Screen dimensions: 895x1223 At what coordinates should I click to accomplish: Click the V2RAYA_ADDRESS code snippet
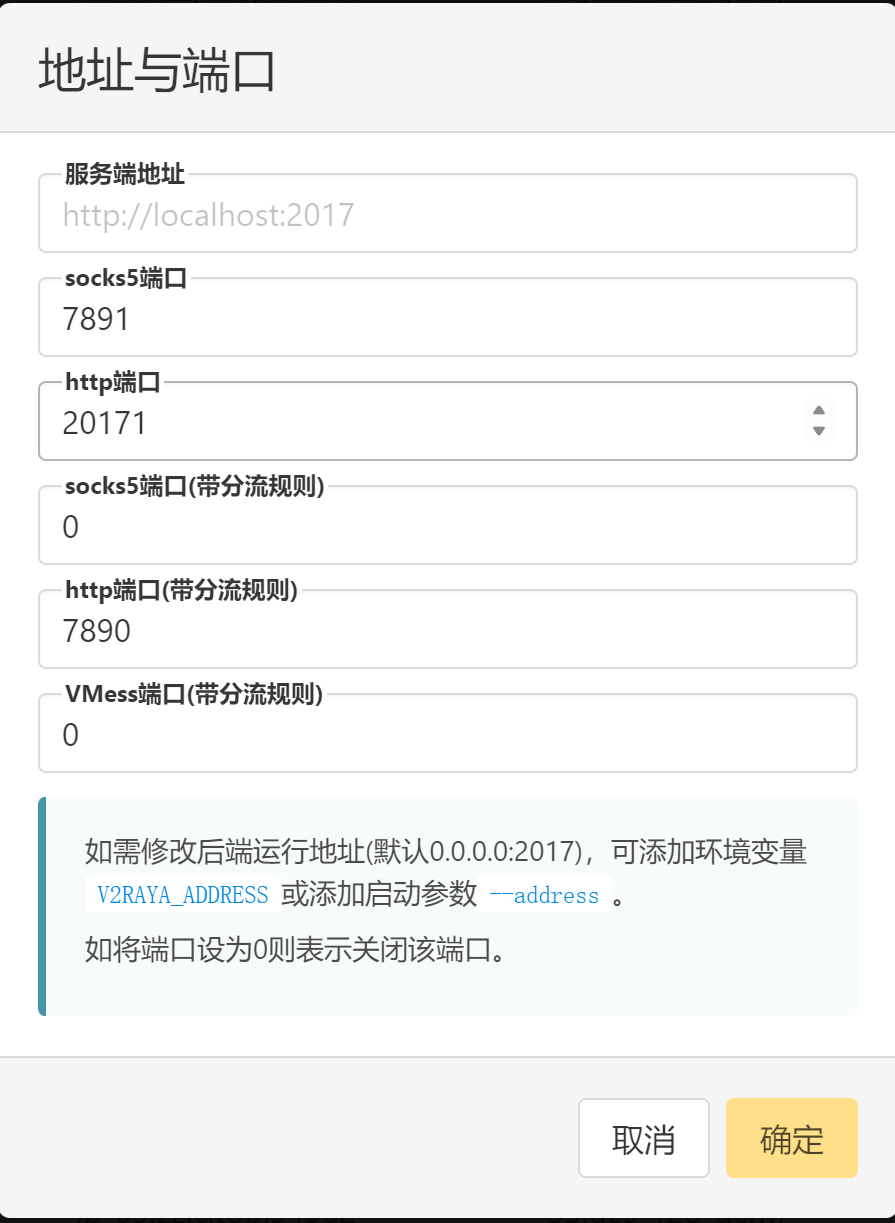pos(183,895)
